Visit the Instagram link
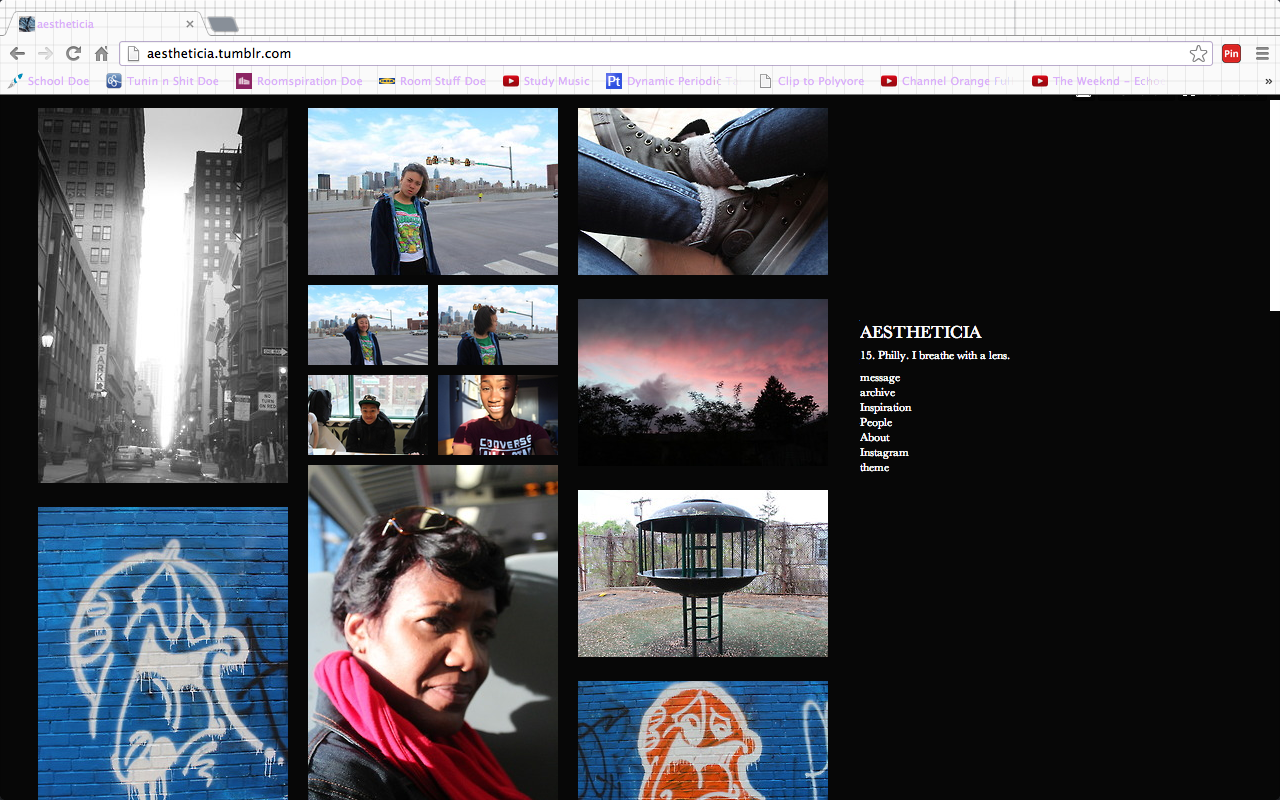 tap(884, 453)
